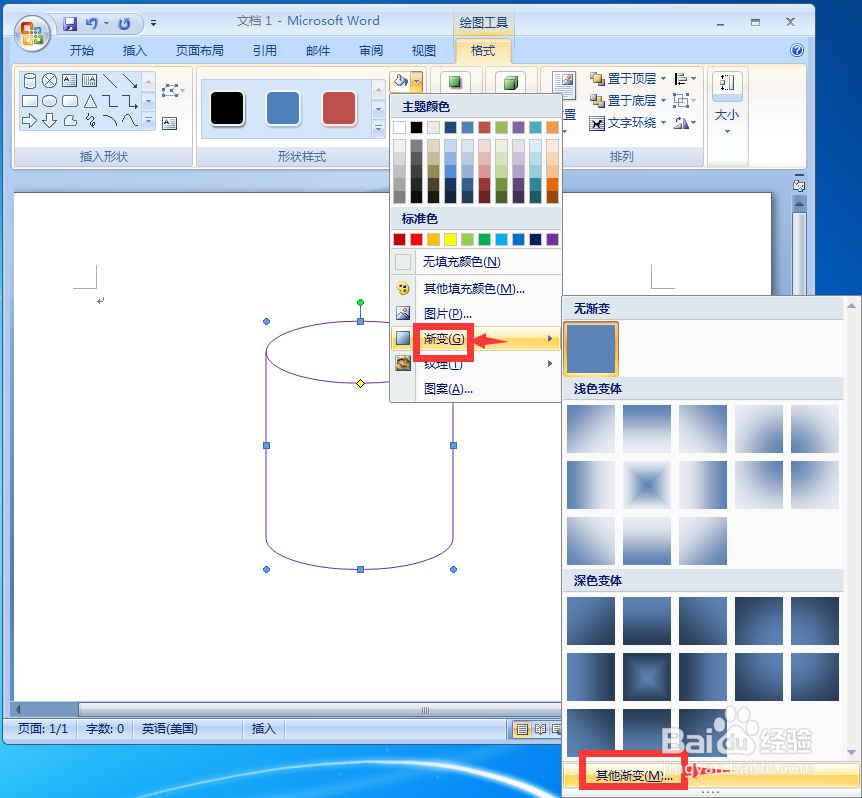Open the 格式 Format tab
This screenshot has height=798, width=862.
tap(483, 51)
